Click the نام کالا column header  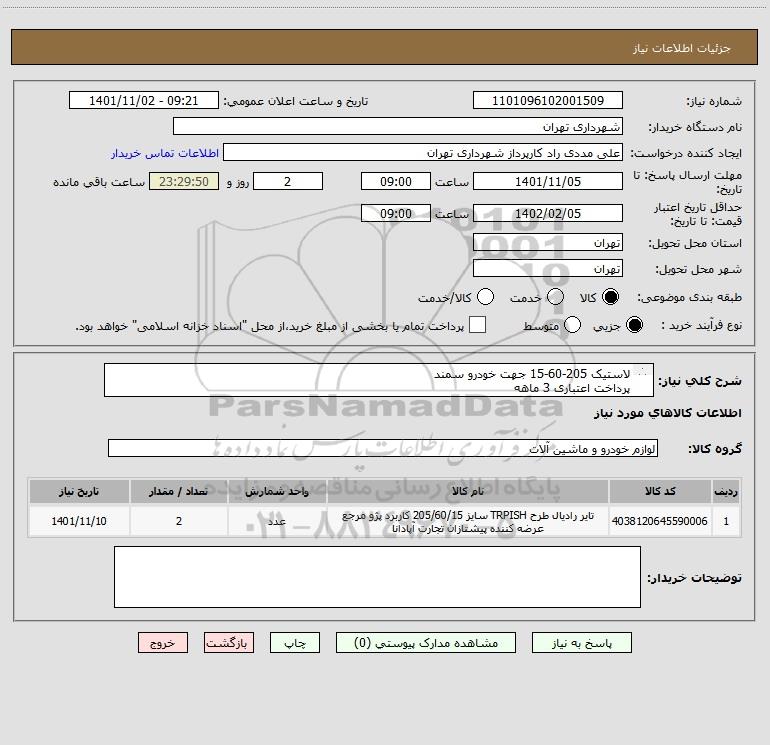pyautogui.click(x=468, y=491)
